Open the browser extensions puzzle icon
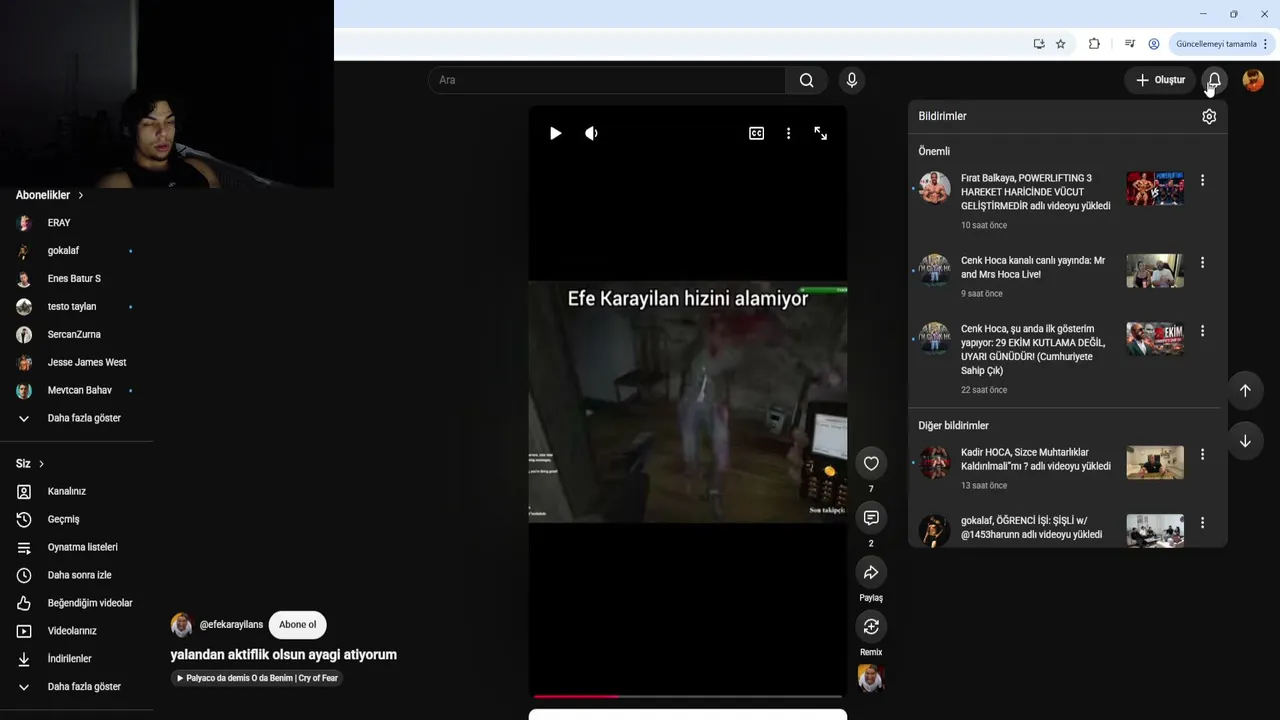Screen dimensions: 1280x720 pyautogui.click(x=1094, y=44)
